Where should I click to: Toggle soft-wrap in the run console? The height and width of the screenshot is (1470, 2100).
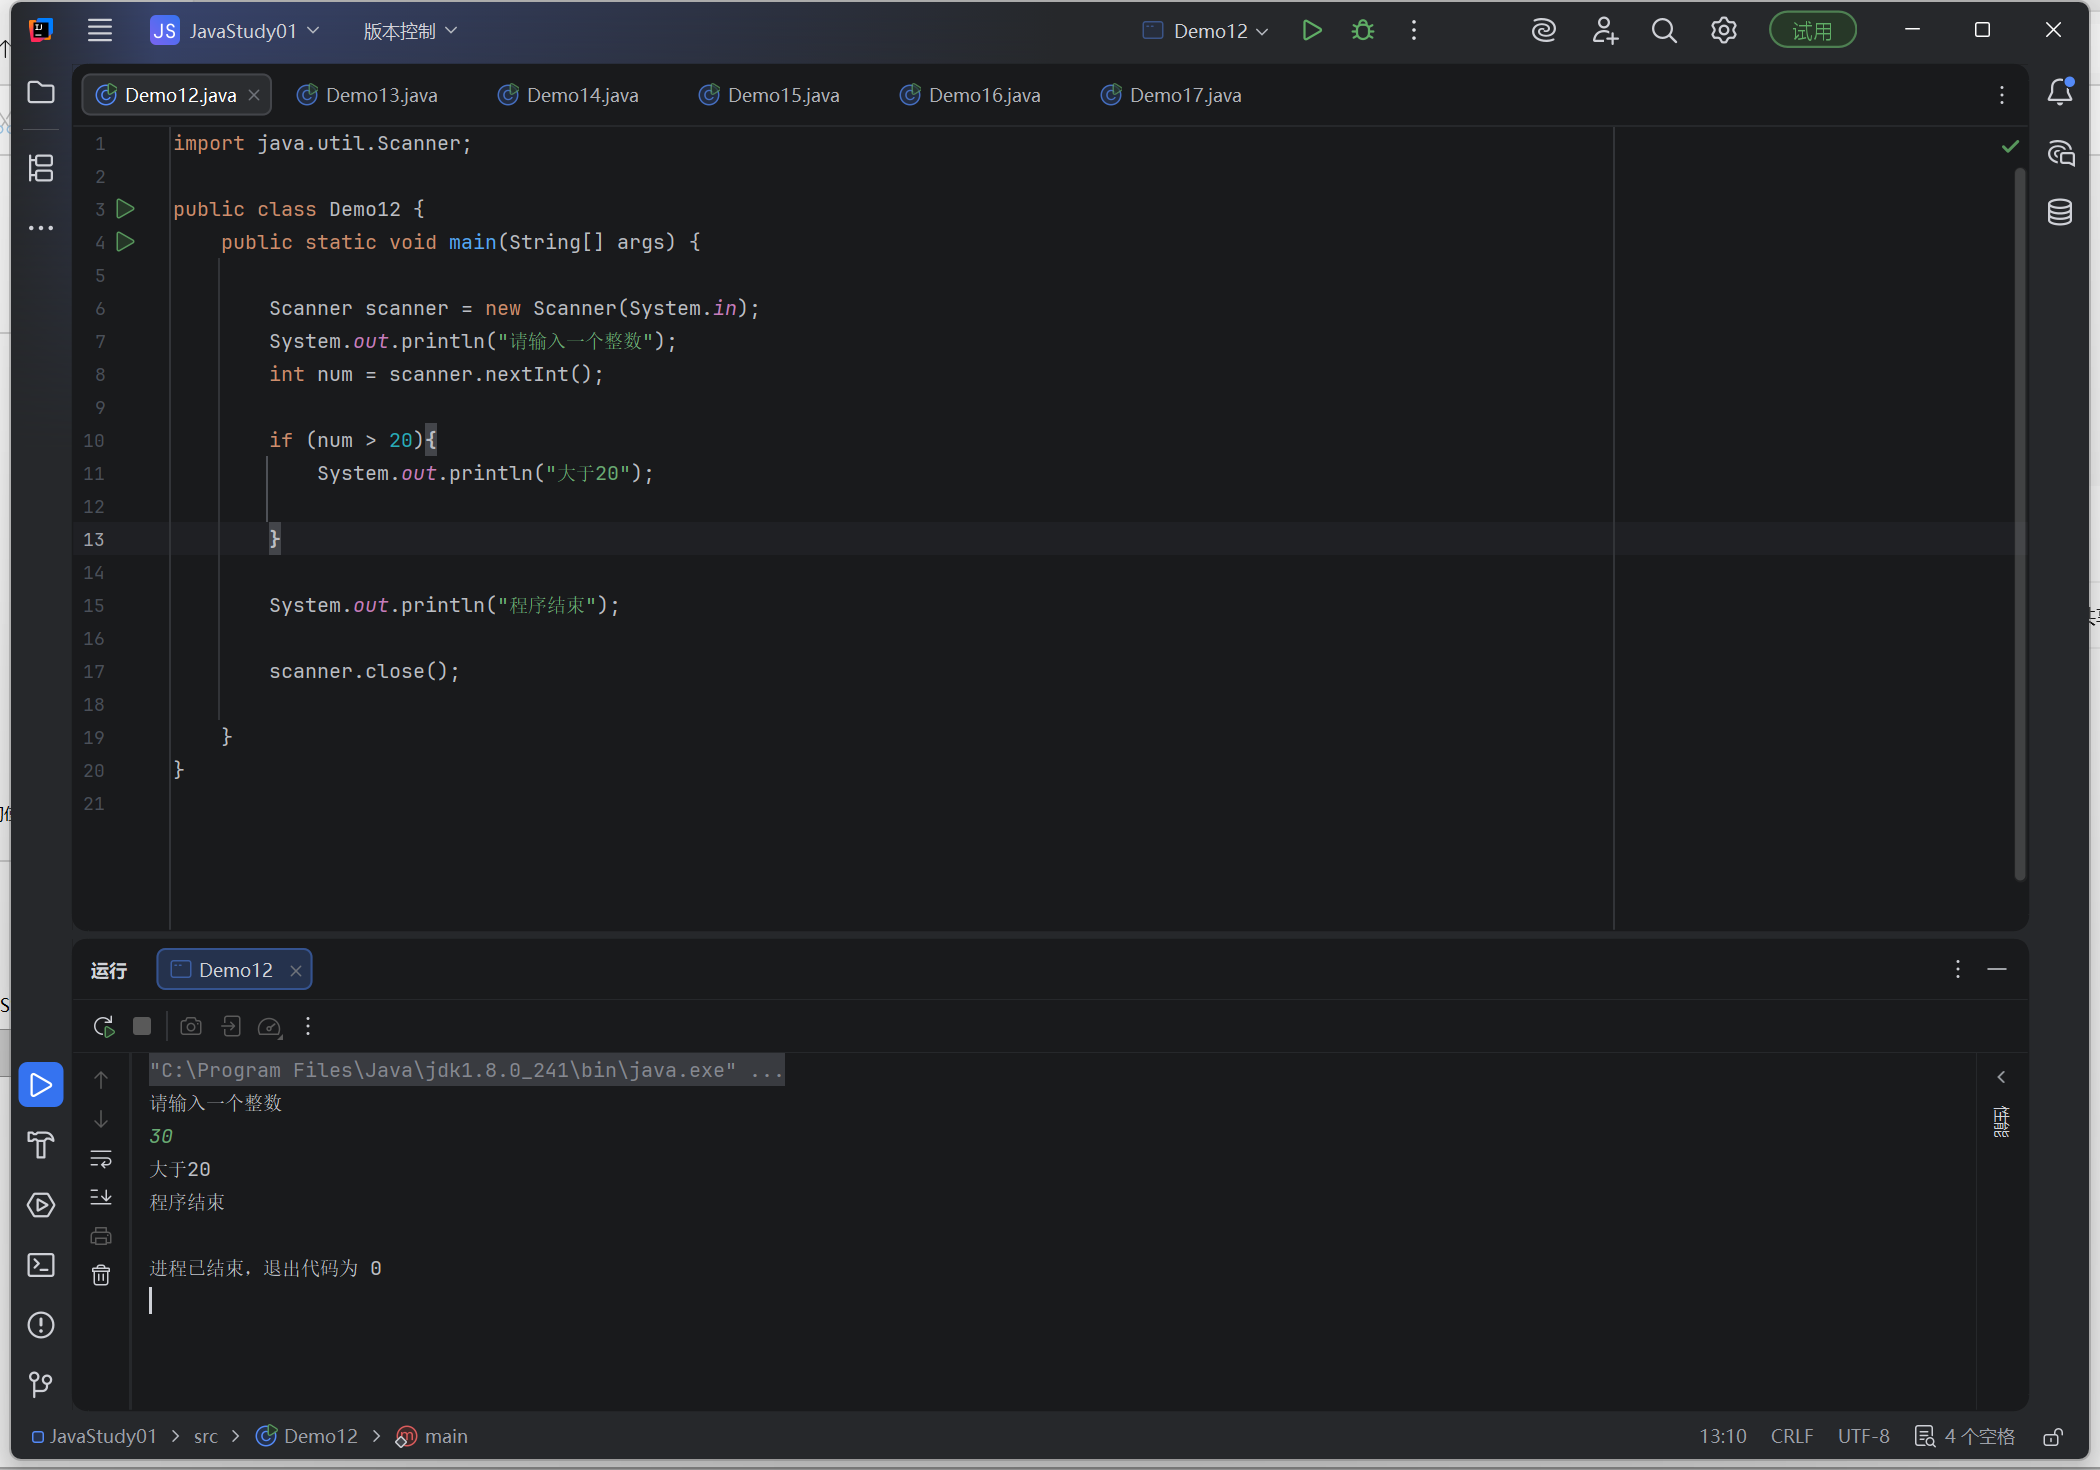coord(101,1158)
